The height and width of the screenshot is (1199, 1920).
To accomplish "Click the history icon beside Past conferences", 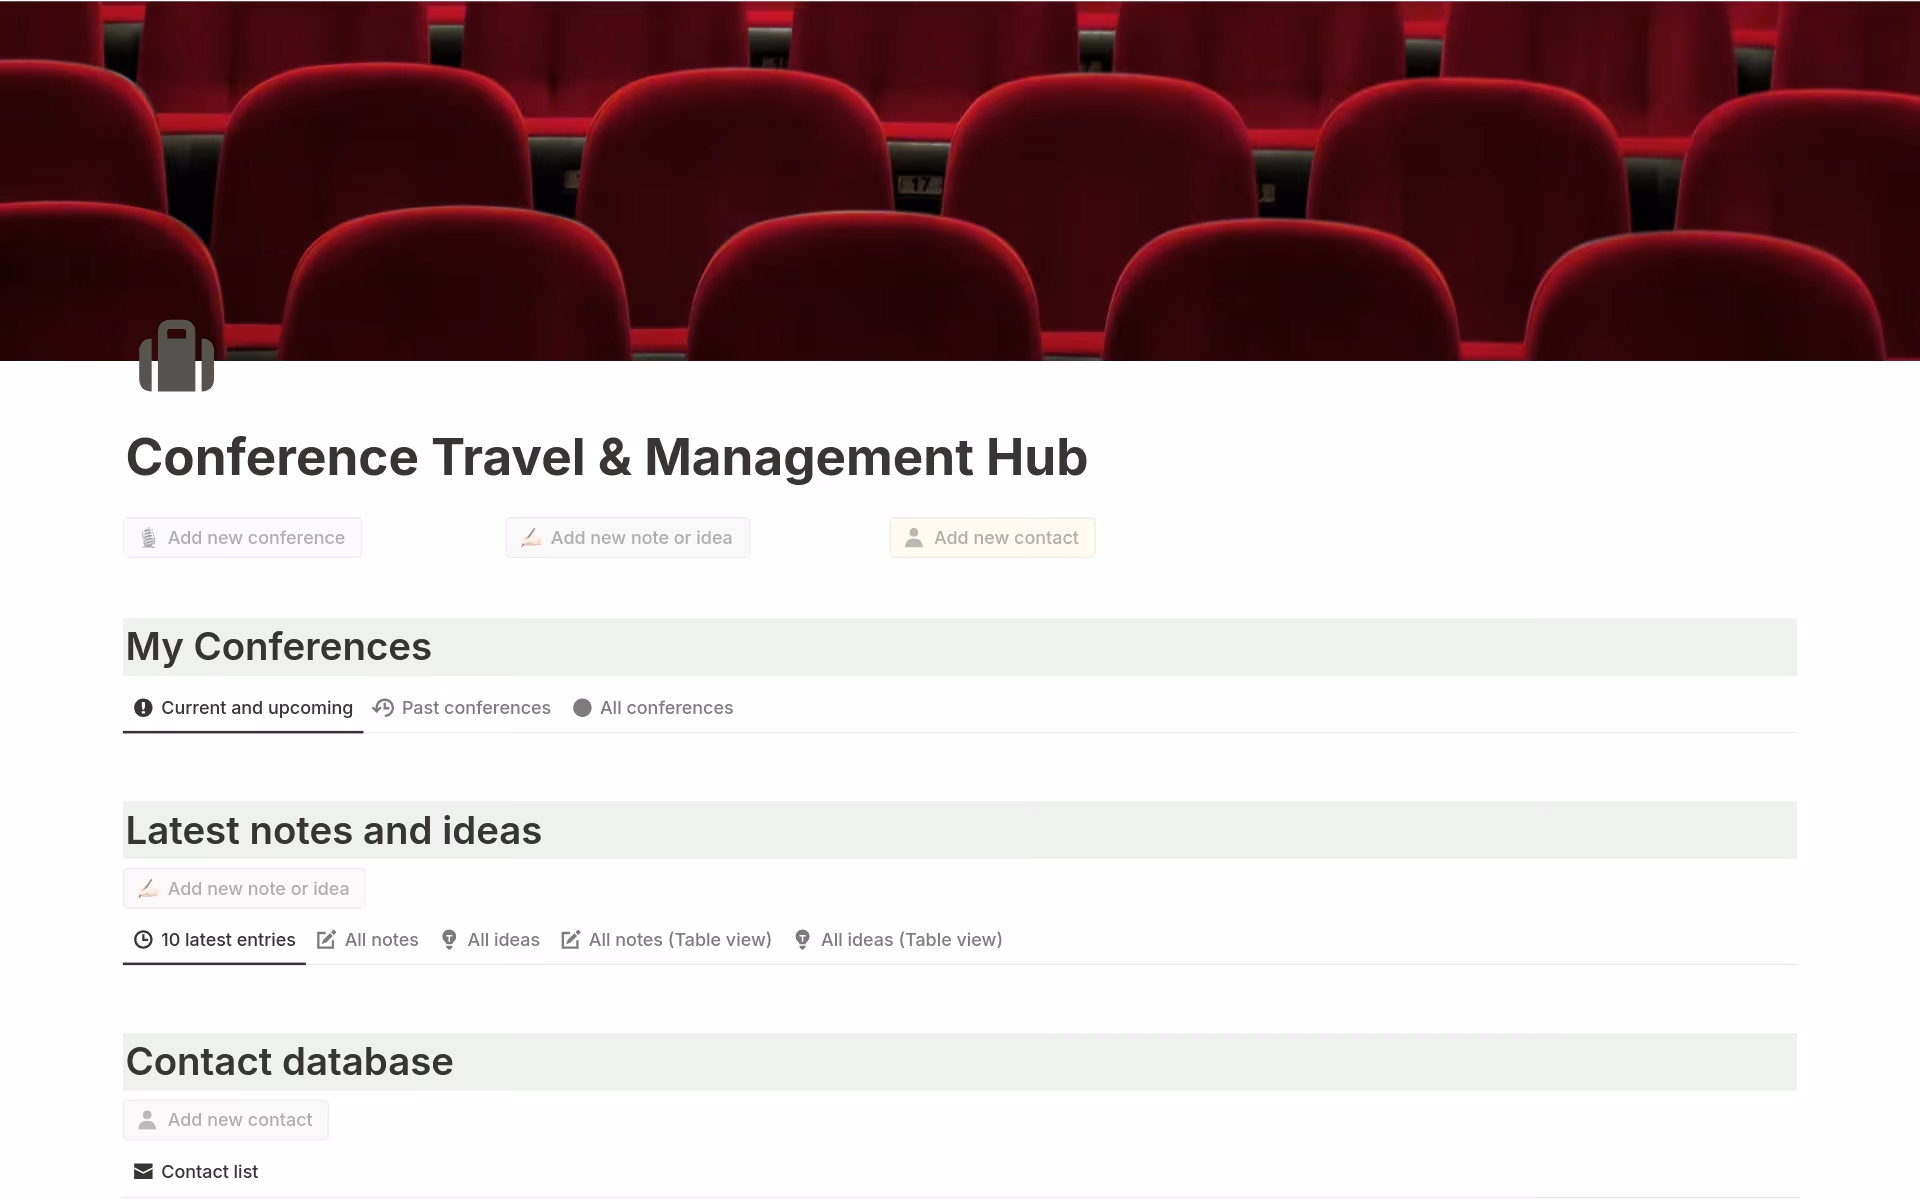I will [x=383, y=707].
